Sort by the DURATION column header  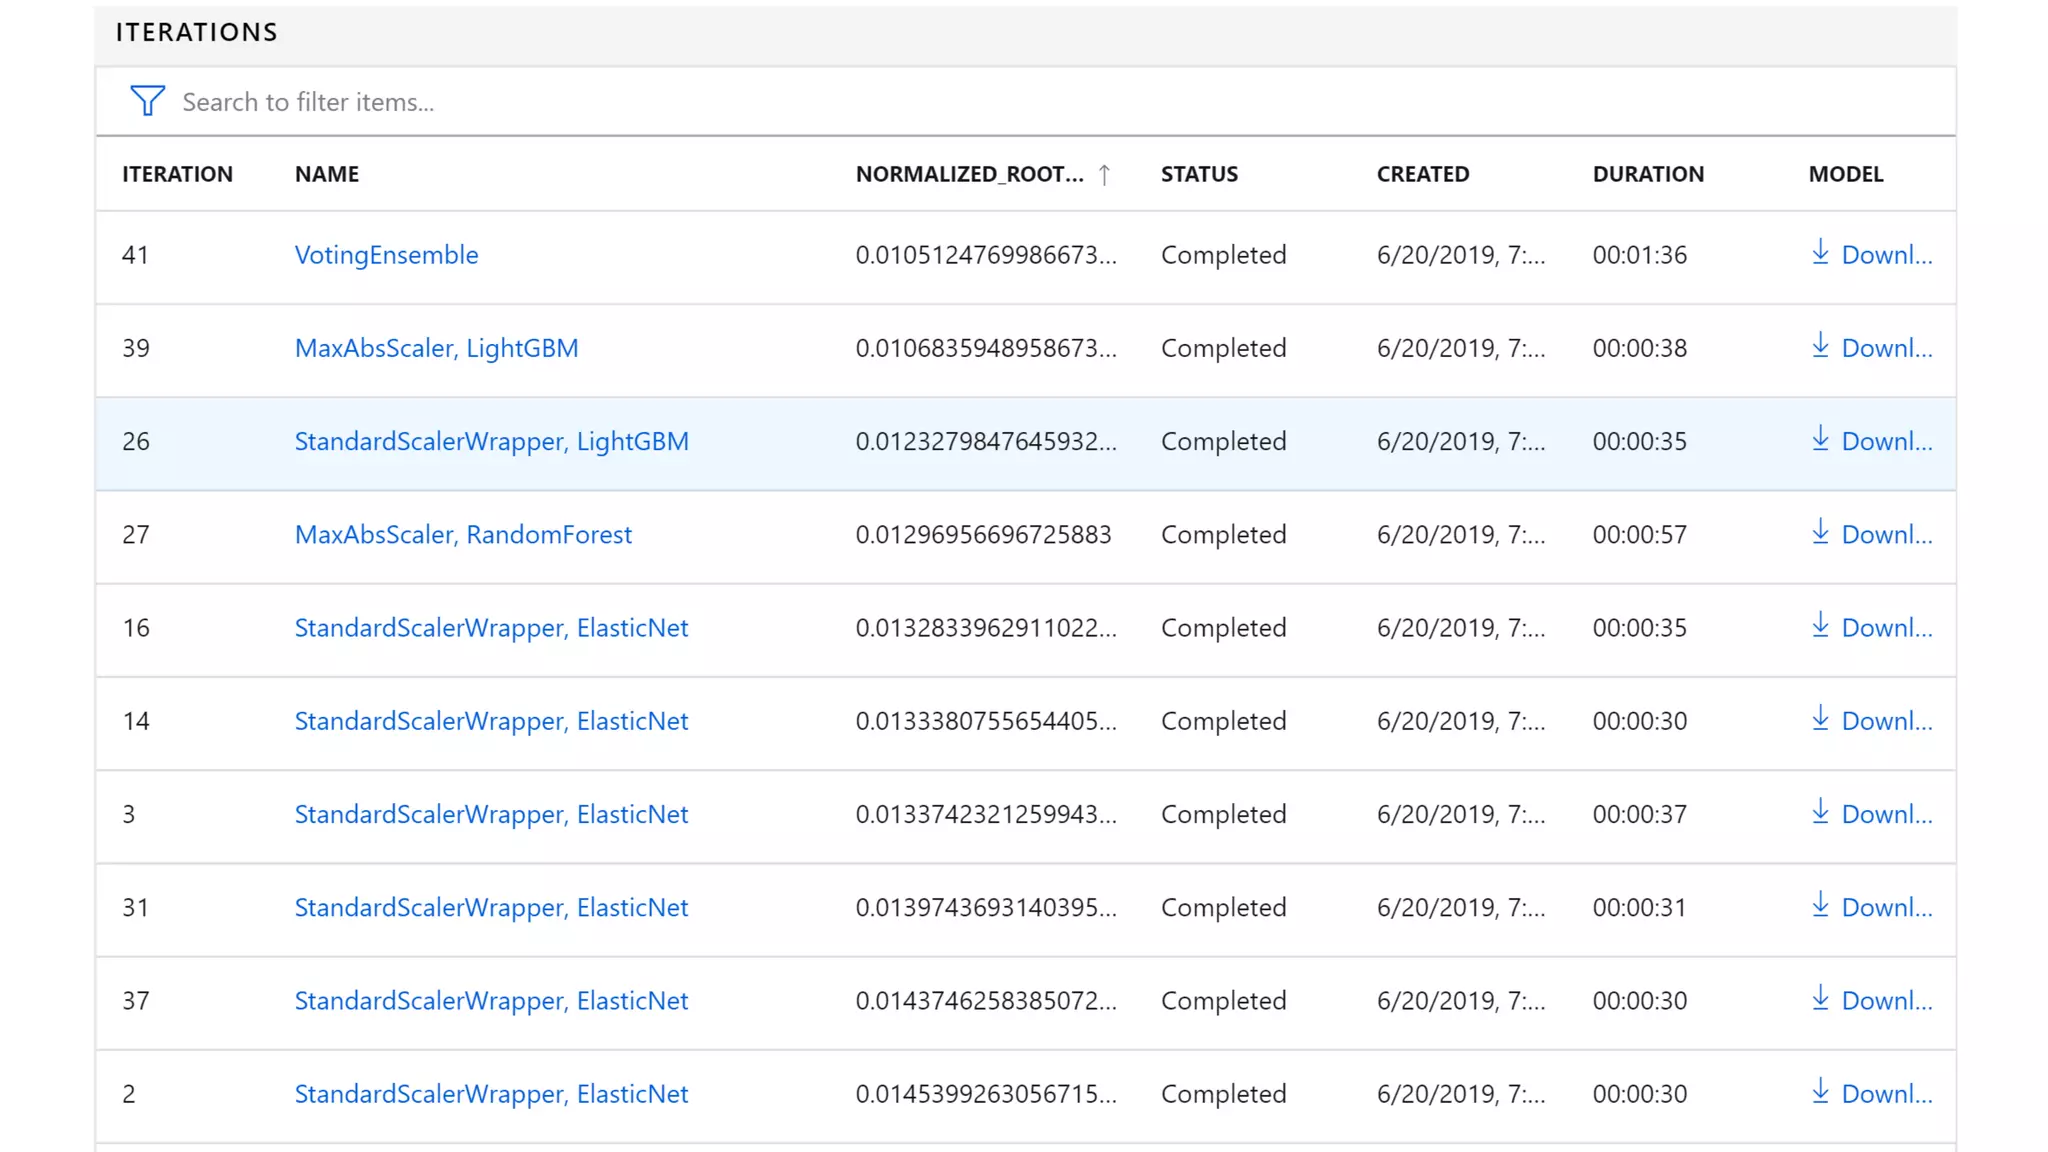1648,174
